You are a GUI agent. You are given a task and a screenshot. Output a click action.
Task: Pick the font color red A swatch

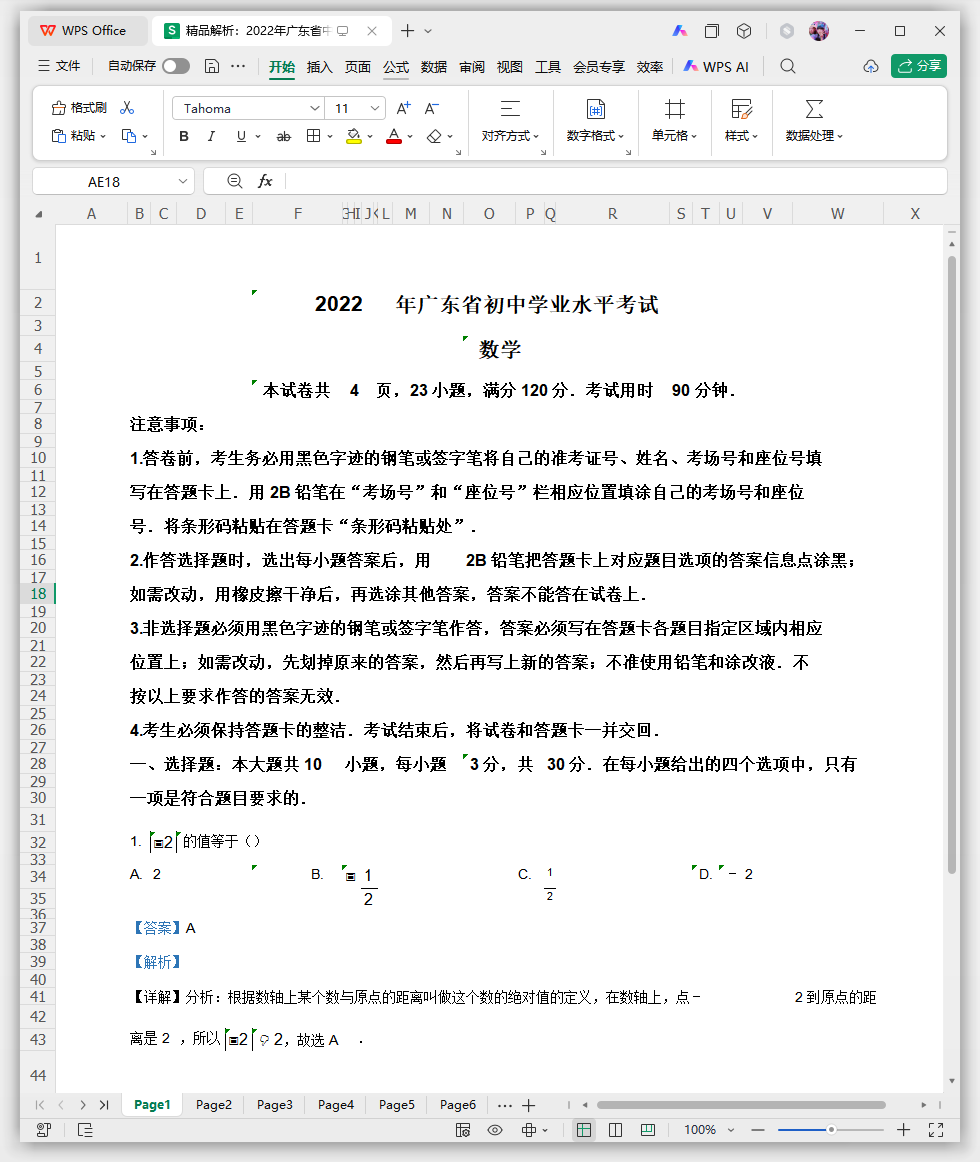coord(394,136)
